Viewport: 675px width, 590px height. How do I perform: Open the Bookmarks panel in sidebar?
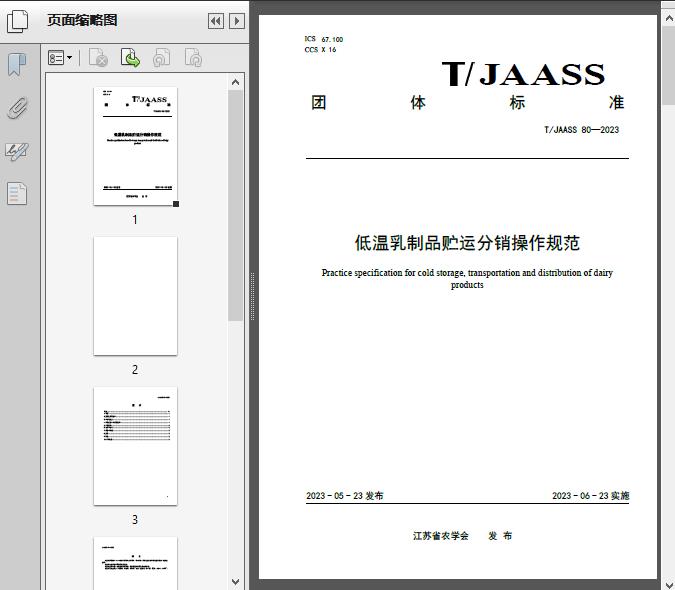click(x=17, y=65)
